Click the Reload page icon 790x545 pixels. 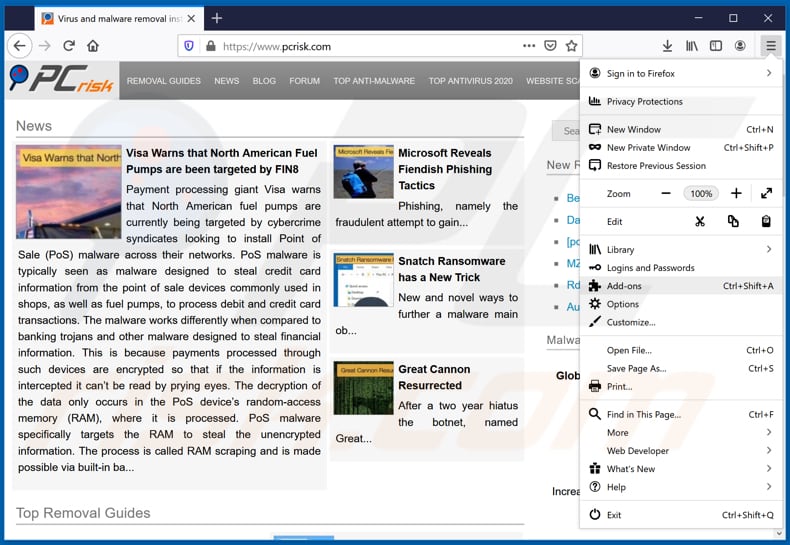pyautogui.click(x=69, y=46)
